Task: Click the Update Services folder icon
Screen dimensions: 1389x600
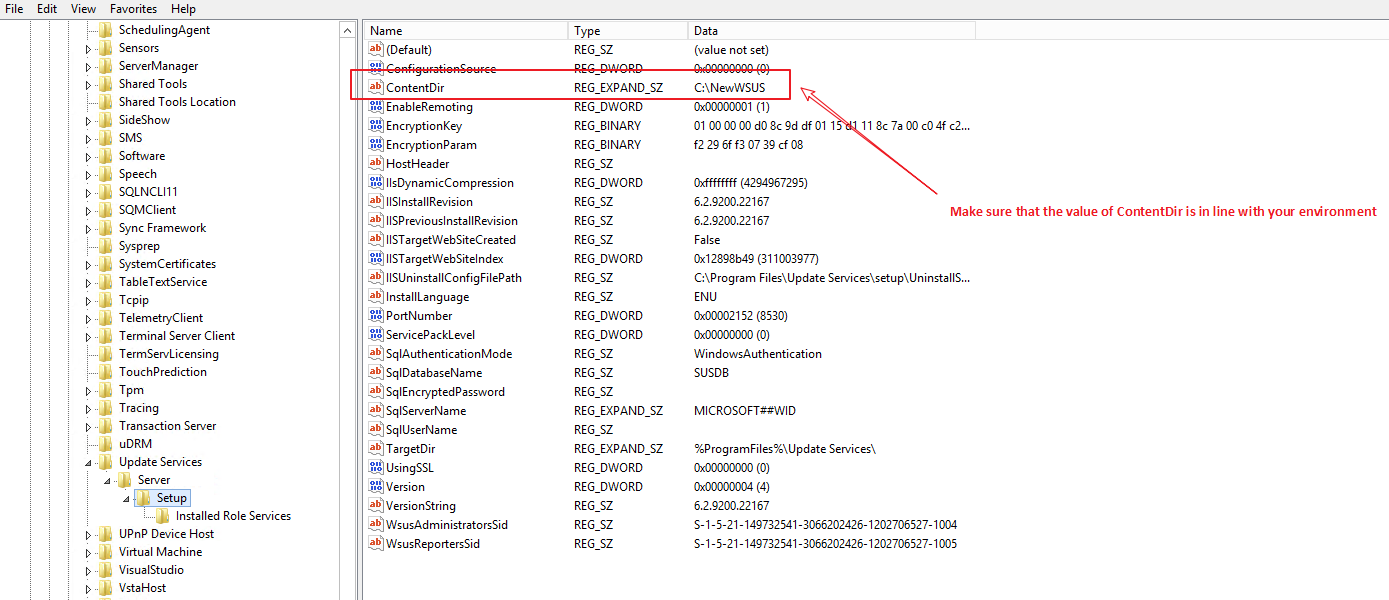Action: coord(106,462)
